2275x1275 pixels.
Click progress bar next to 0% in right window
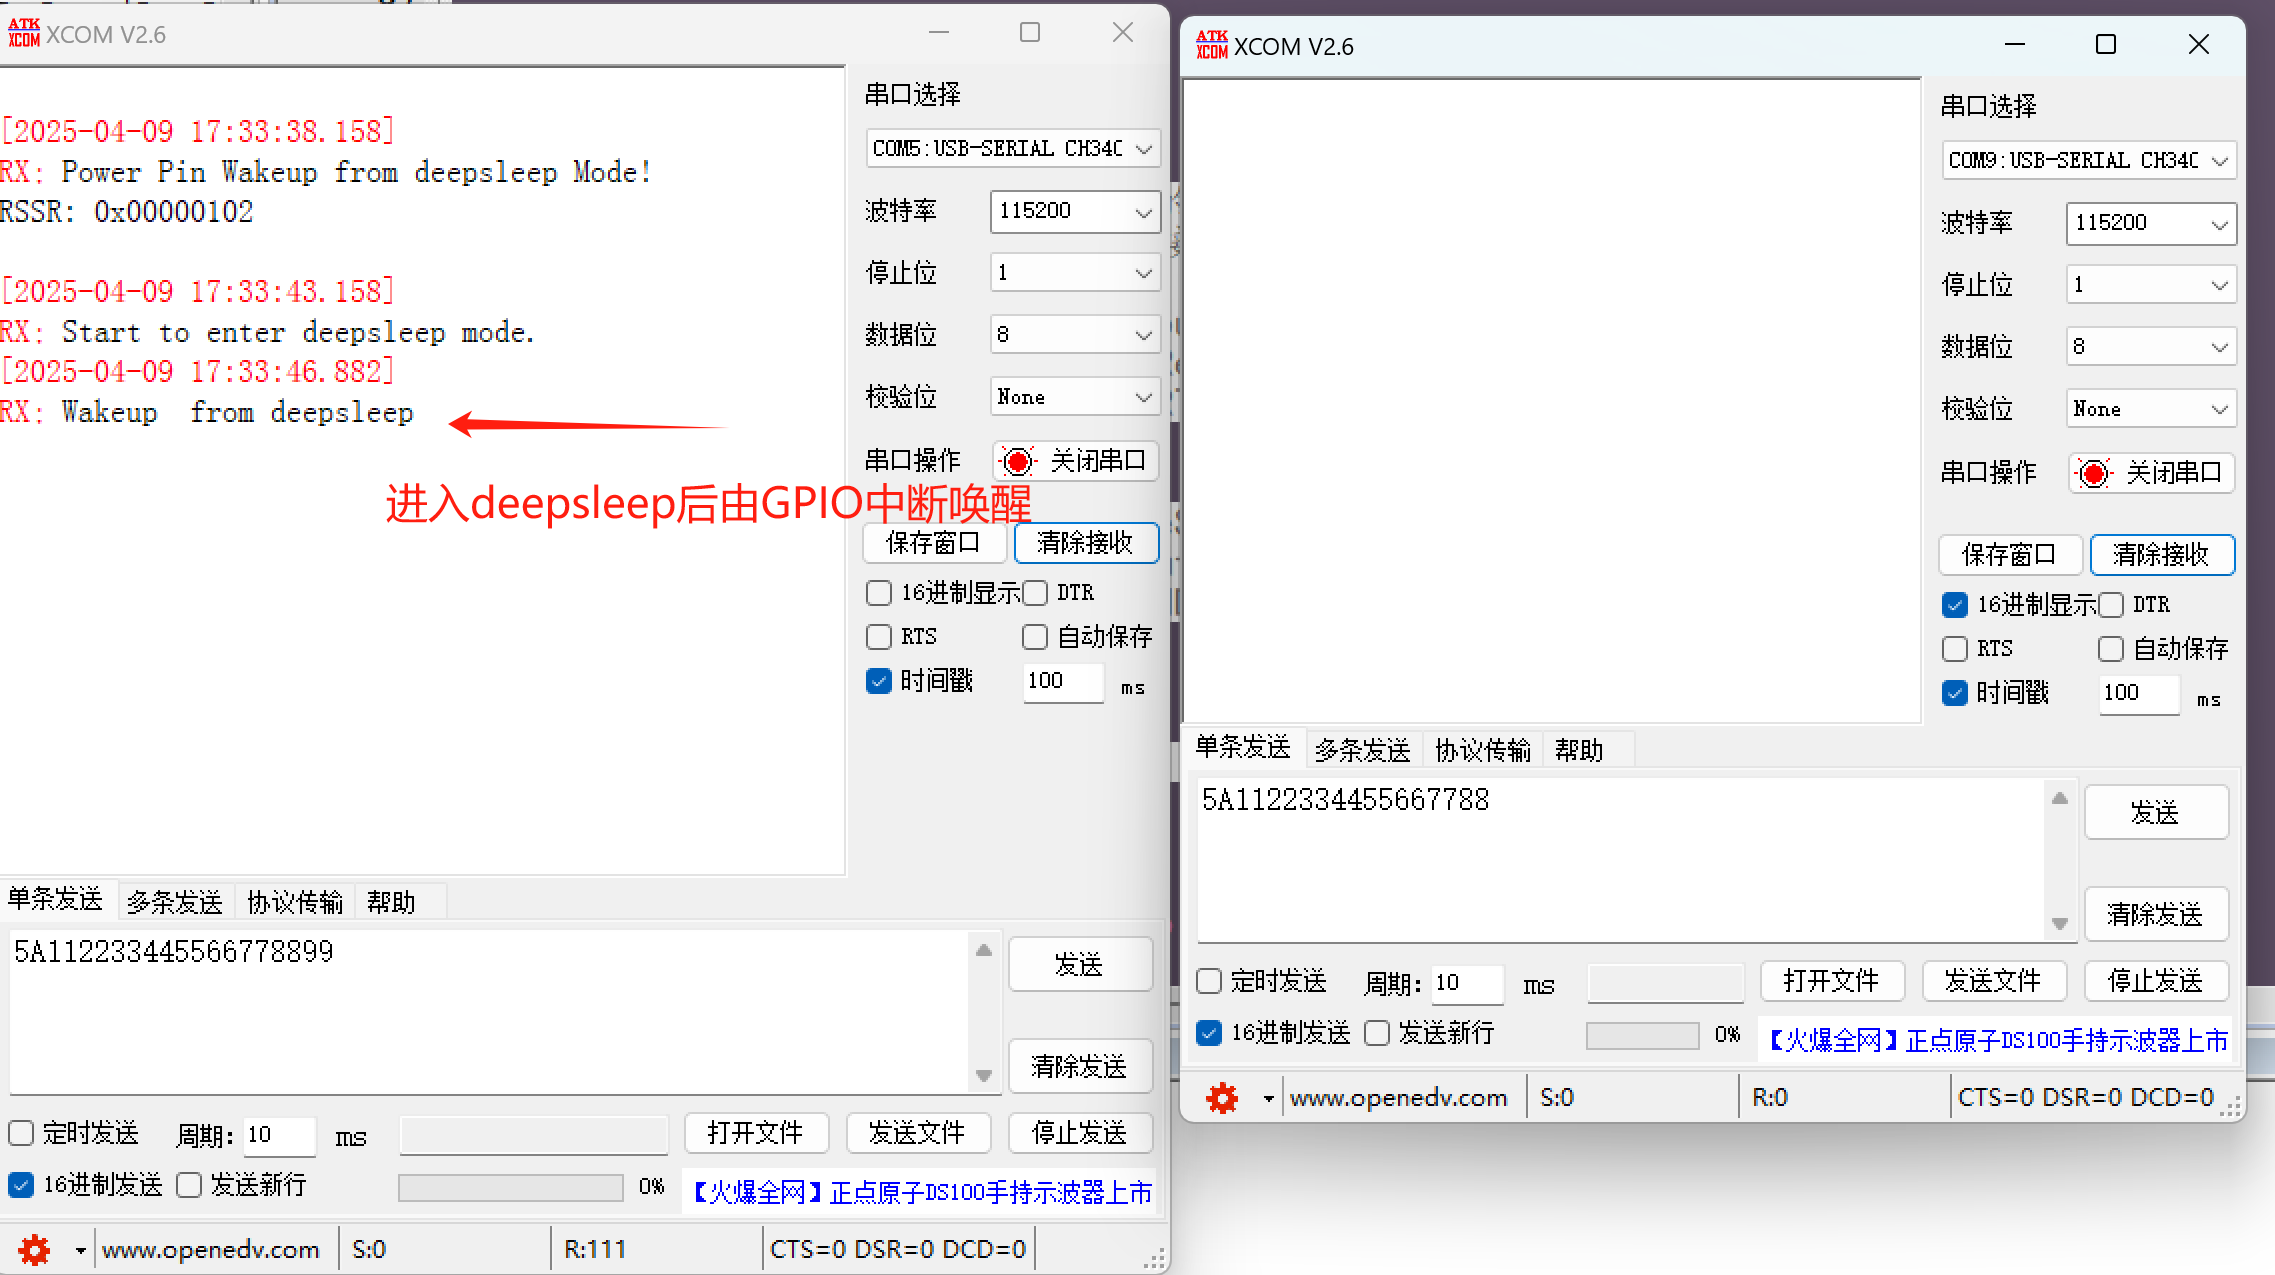click(1642, 1035)
